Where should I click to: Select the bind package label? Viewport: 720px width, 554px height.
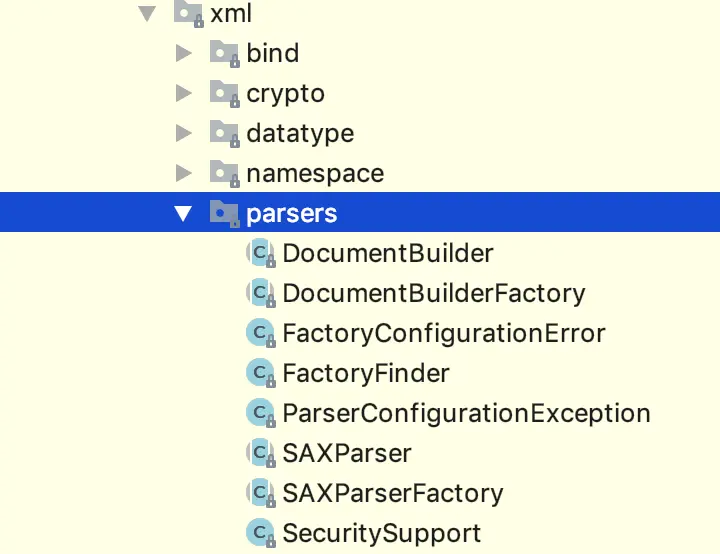[273, 53]
